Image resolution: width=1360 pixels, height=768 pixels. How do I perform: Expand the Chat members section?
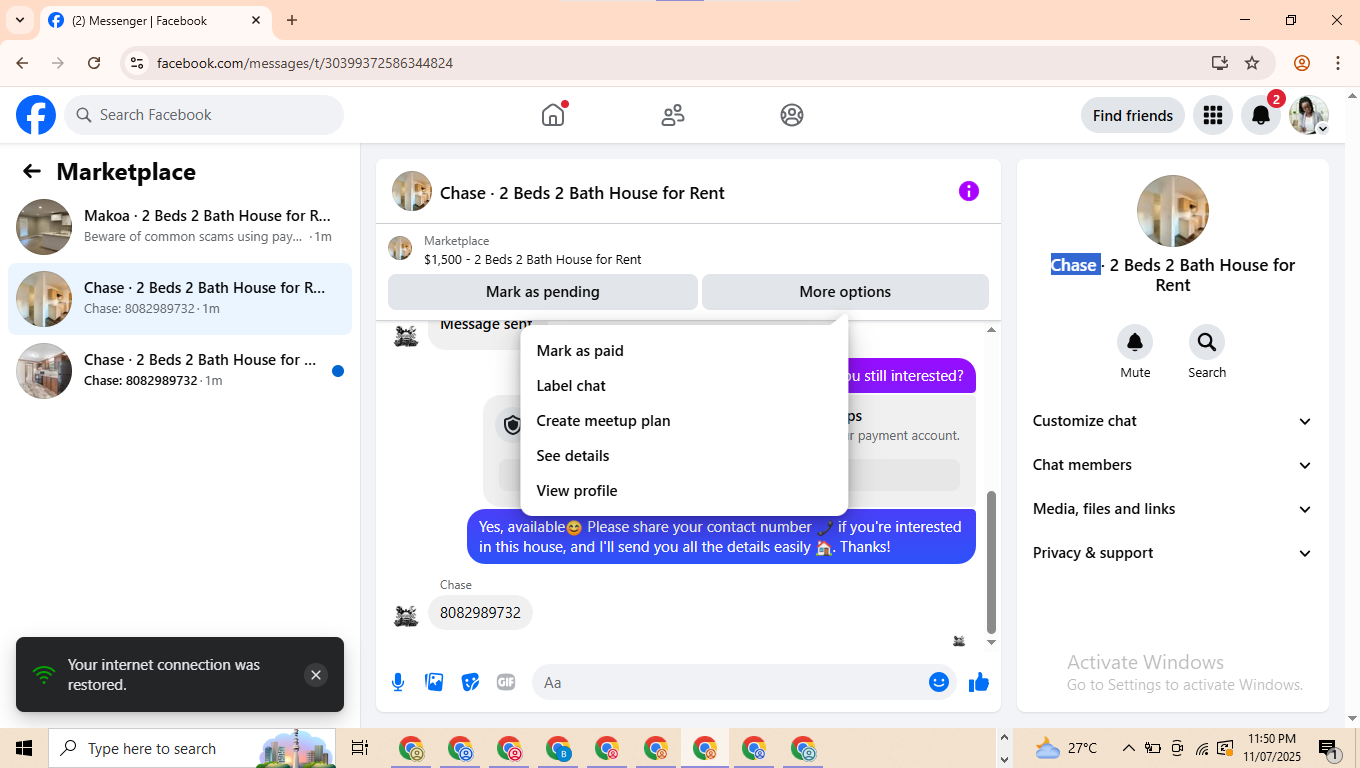click(x=1172, y=465)
